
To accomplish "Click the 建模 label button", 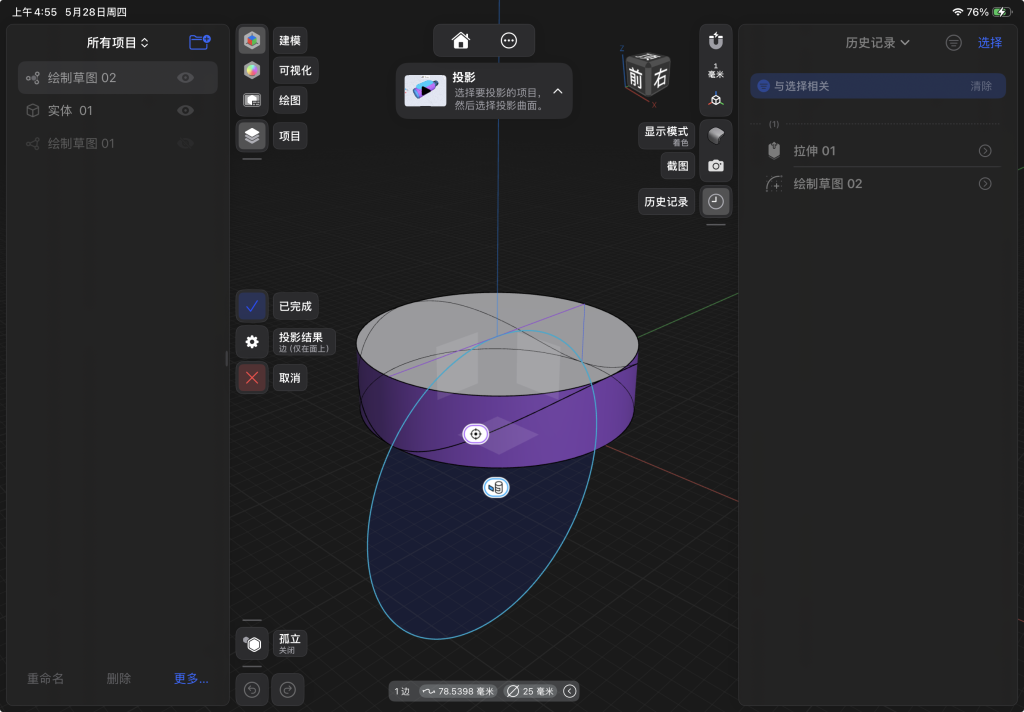I will [290, 40].
